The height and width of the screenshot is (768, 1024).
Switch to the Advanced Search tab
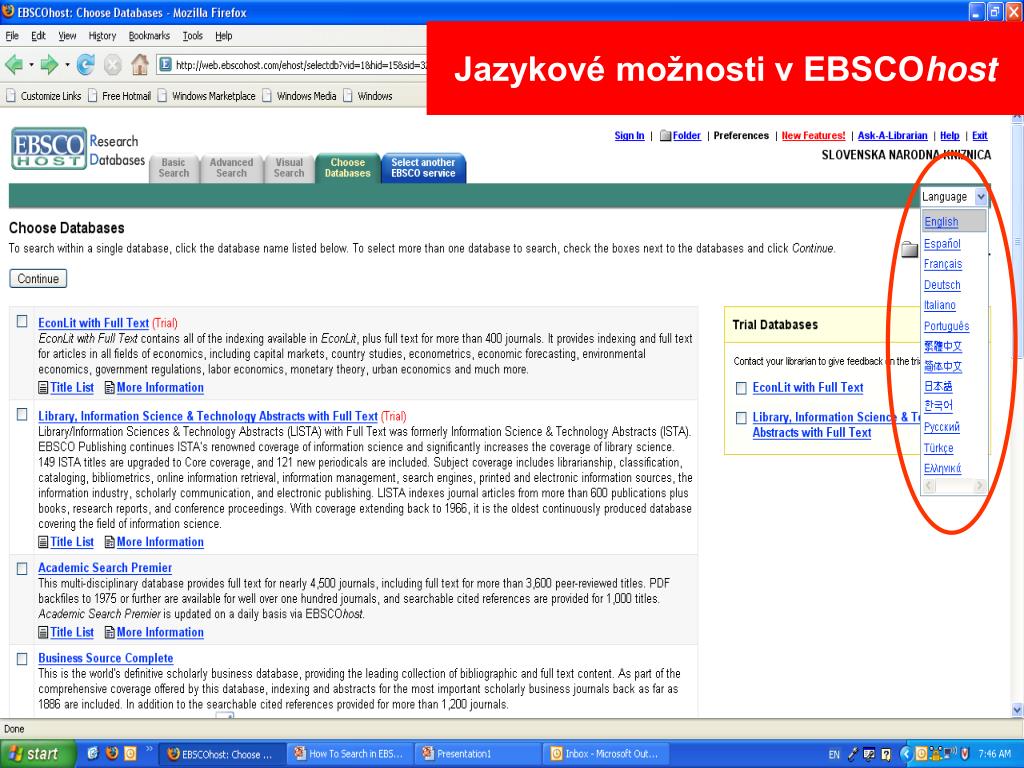pyautogui.click(x=231, y=168)
